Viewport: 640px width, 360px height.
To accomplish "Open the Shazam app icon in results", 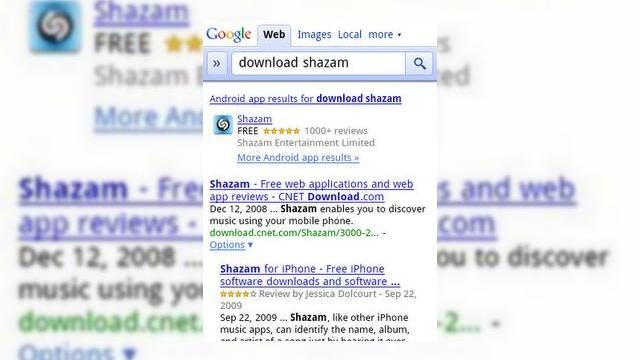I will (223, 124).
